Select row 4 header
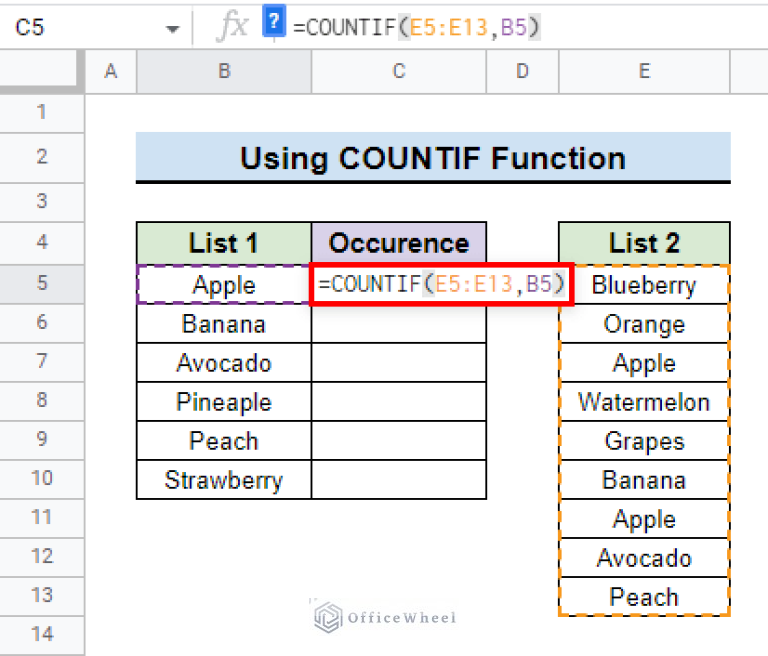The height and width of the screenshot is (656, 768). click(42, 243)
